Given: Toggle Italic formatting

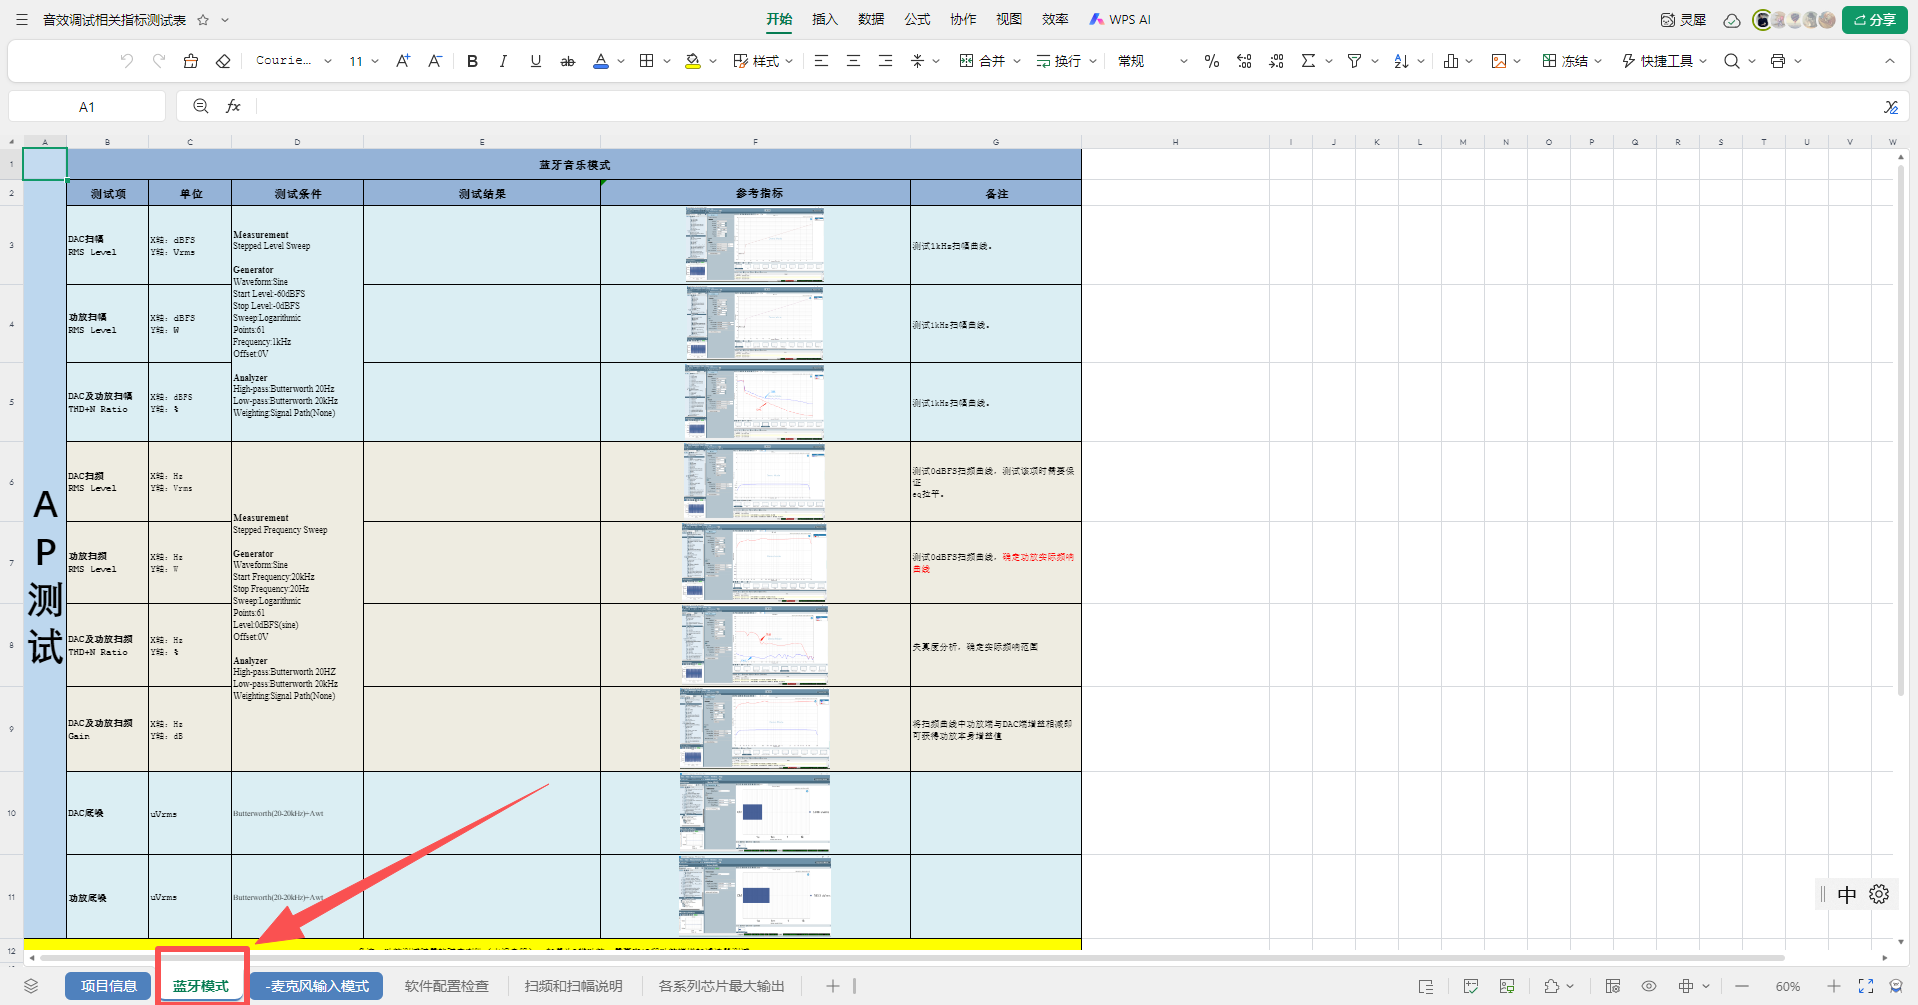Looking at the screenshot, I should click(503, 61).
